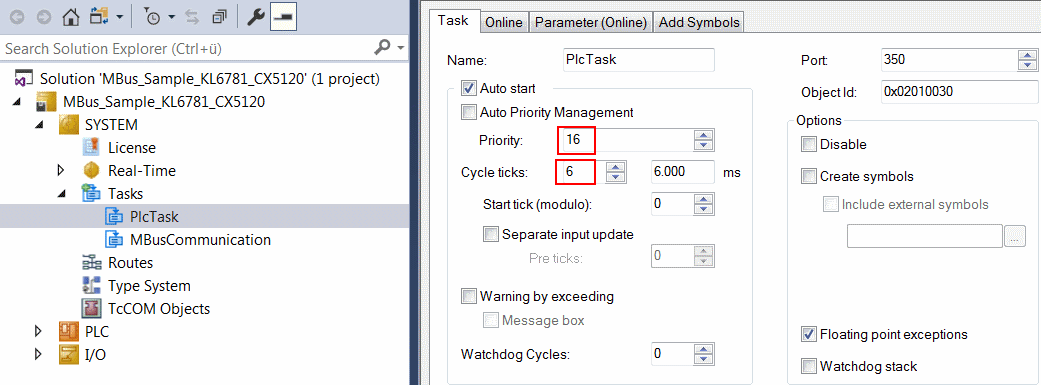Image resolution: width=1041 pixels, height=385 pixels.
Task: Click the License item in the SYSTEM tree
Action: pyautogui.click(x=131, y=147)
